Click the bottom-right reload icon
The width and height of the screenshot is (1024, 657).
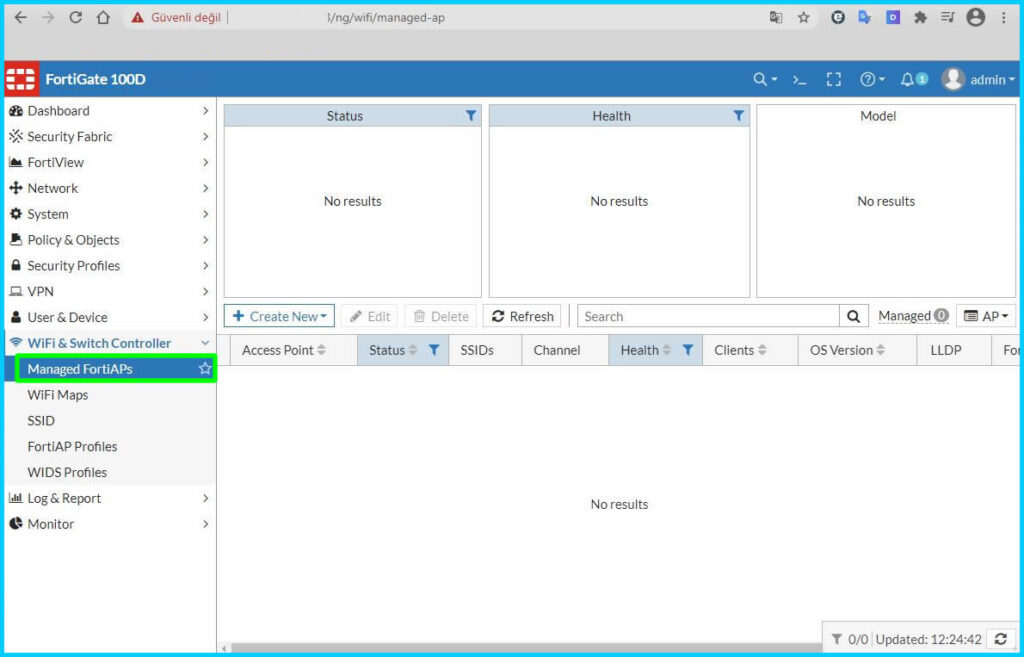pyautogui.click(x=1000, y=639)
